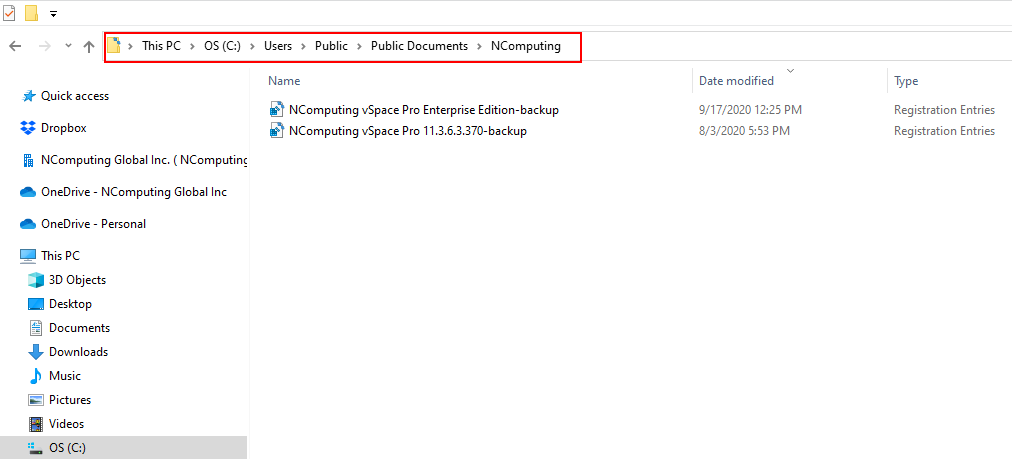
Task: Click the Quick access star icon
Action: pyautogui.click(x=28, y=96)
